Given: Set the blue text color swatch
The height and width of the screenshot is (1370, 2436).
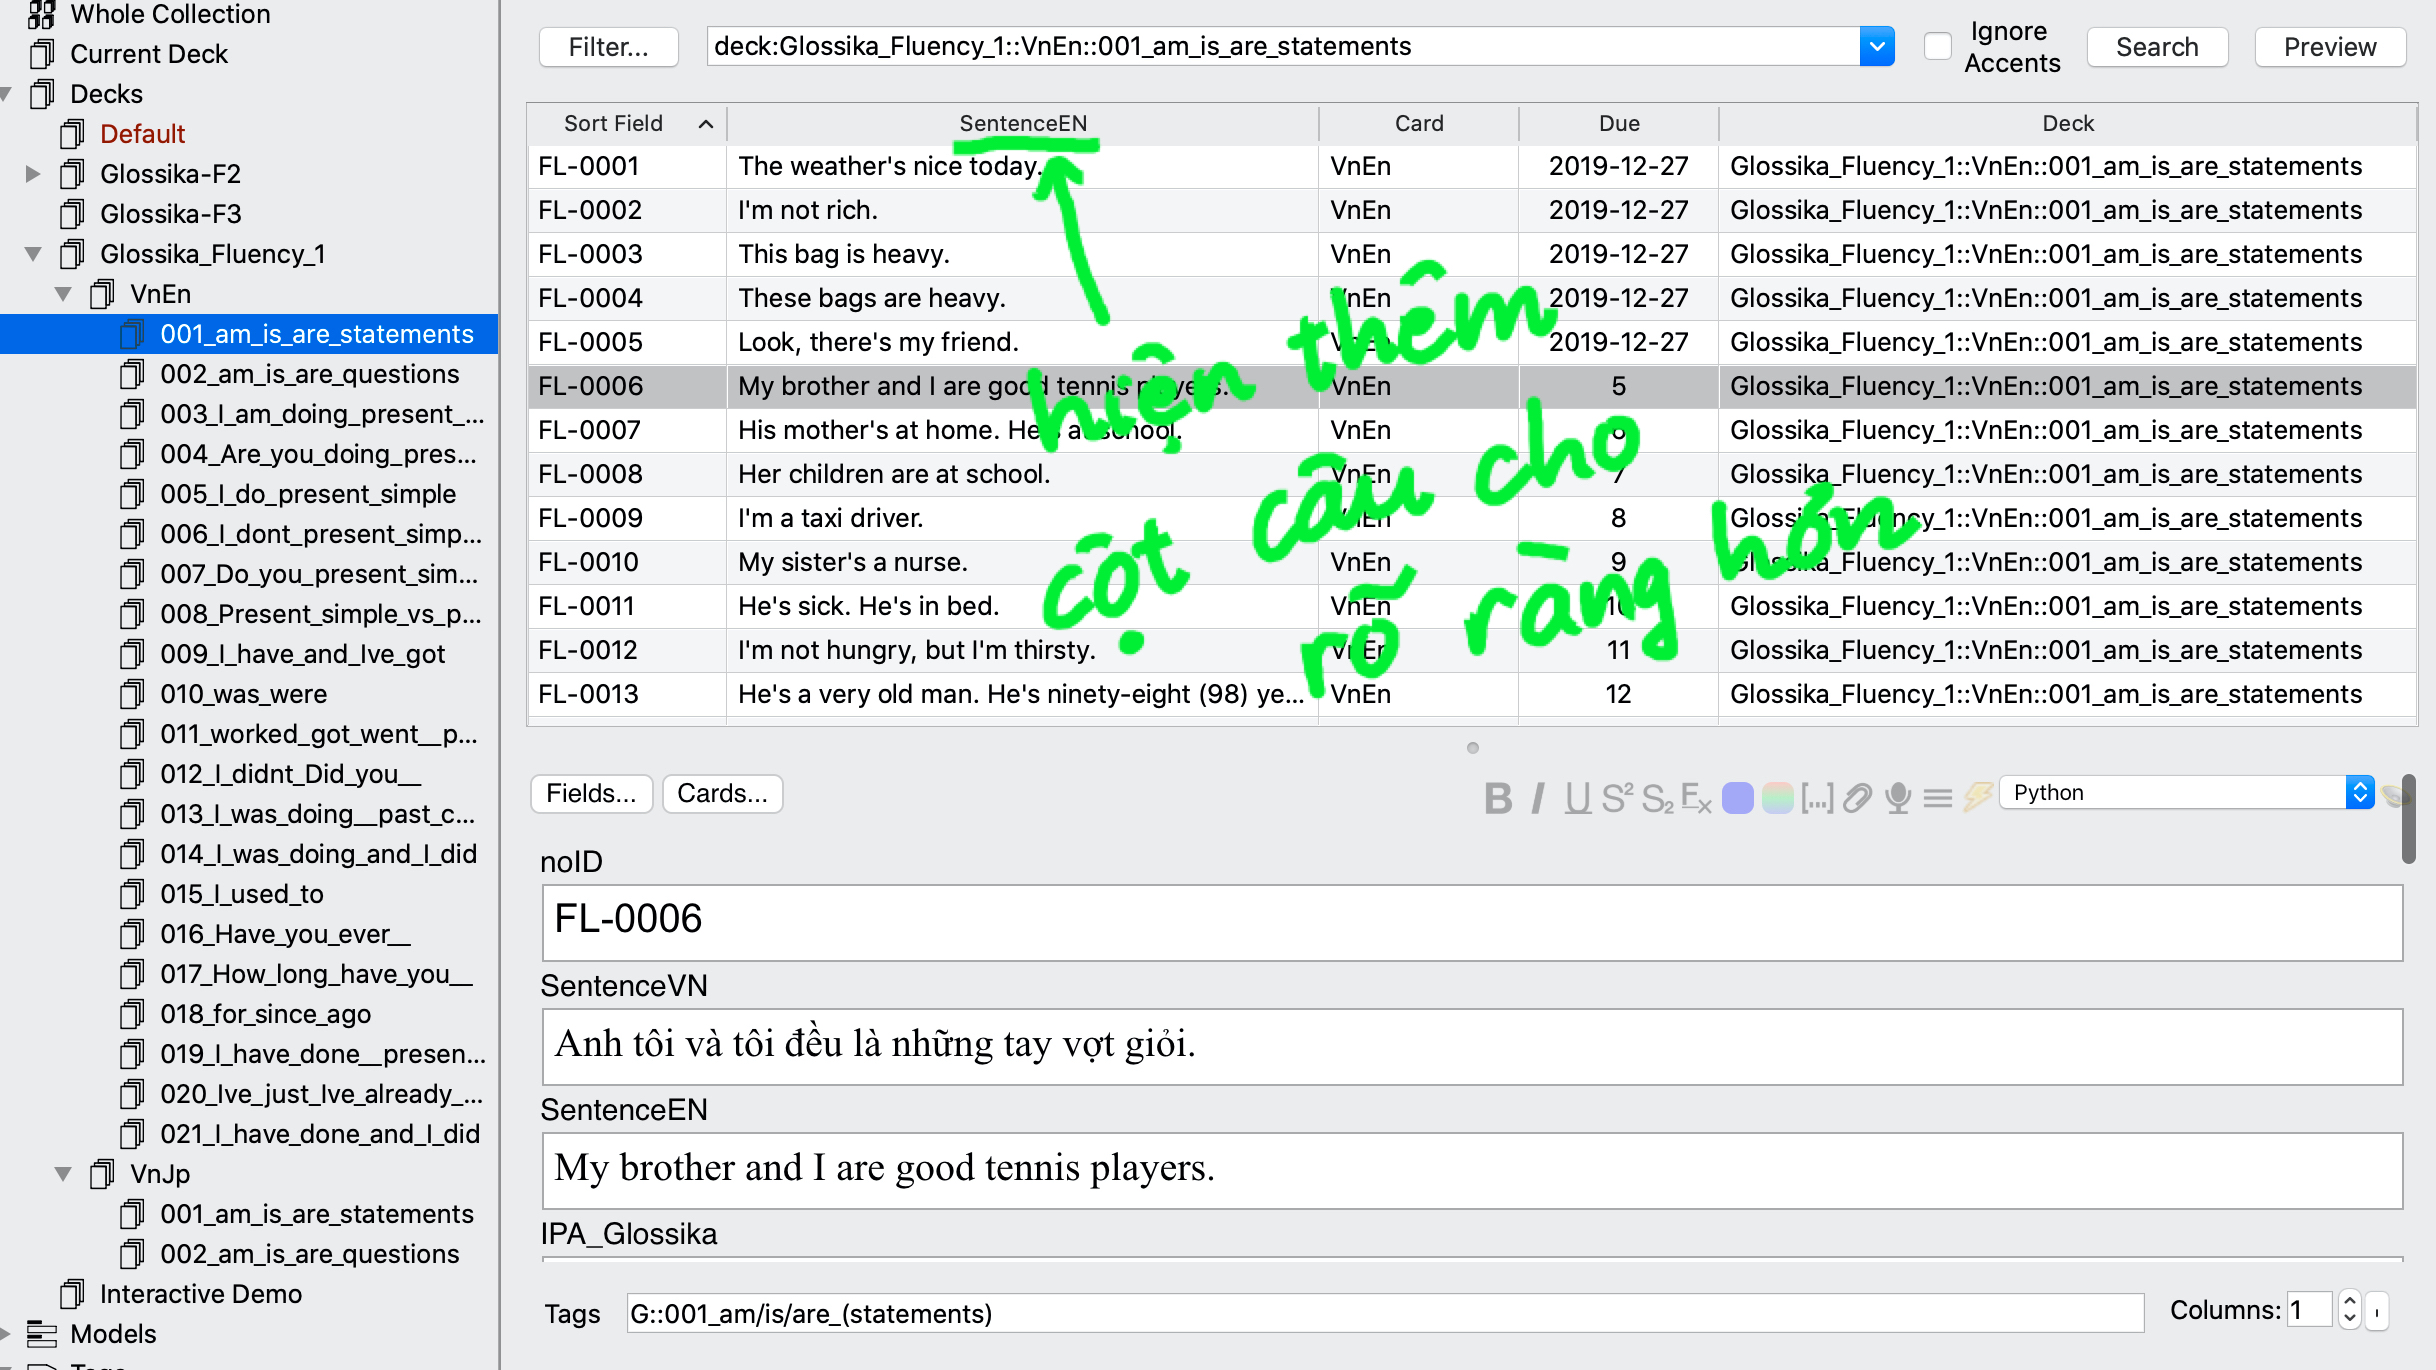Looking at the screenshot, I should pyautogui.click(x=1737, y=797).
